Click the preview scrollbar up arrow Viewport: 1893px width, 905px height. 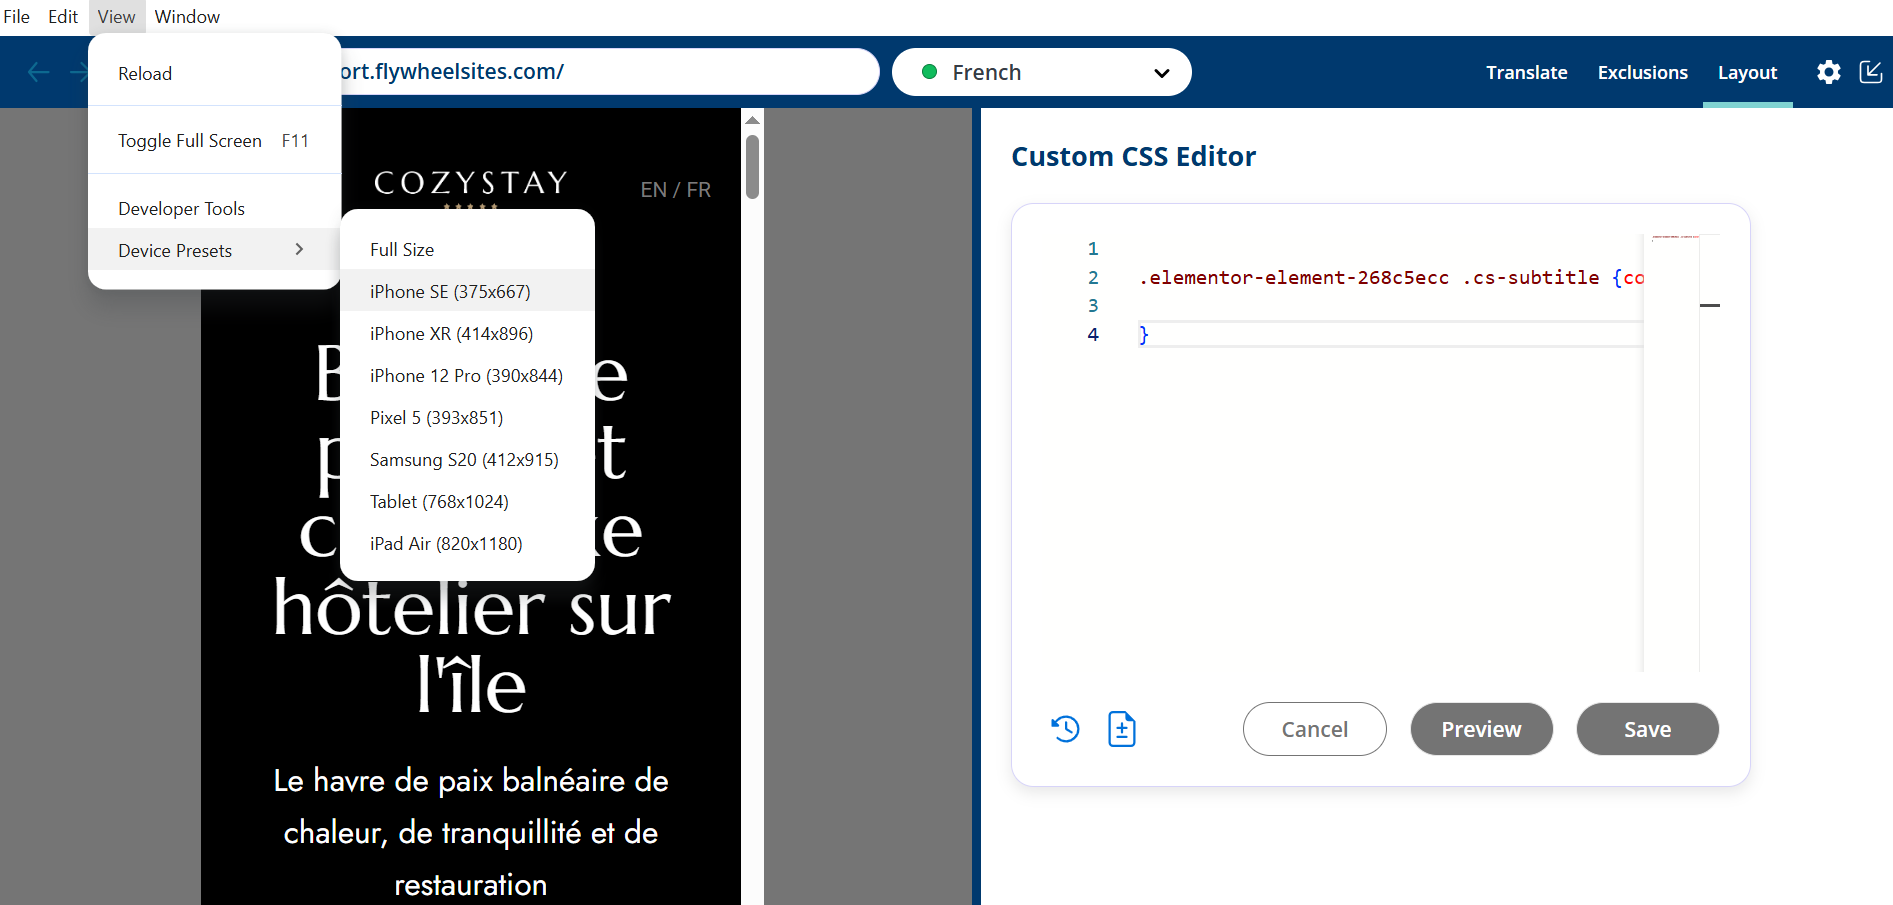[x=753, y=120]
